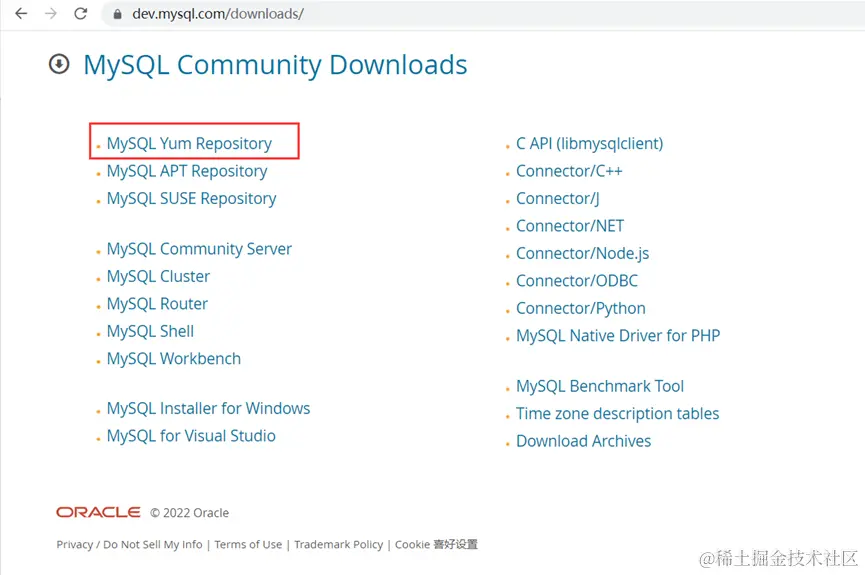This screenshot has width=865, height=575.
Task: Open Time zone description tables
Action: click(618, 414)
